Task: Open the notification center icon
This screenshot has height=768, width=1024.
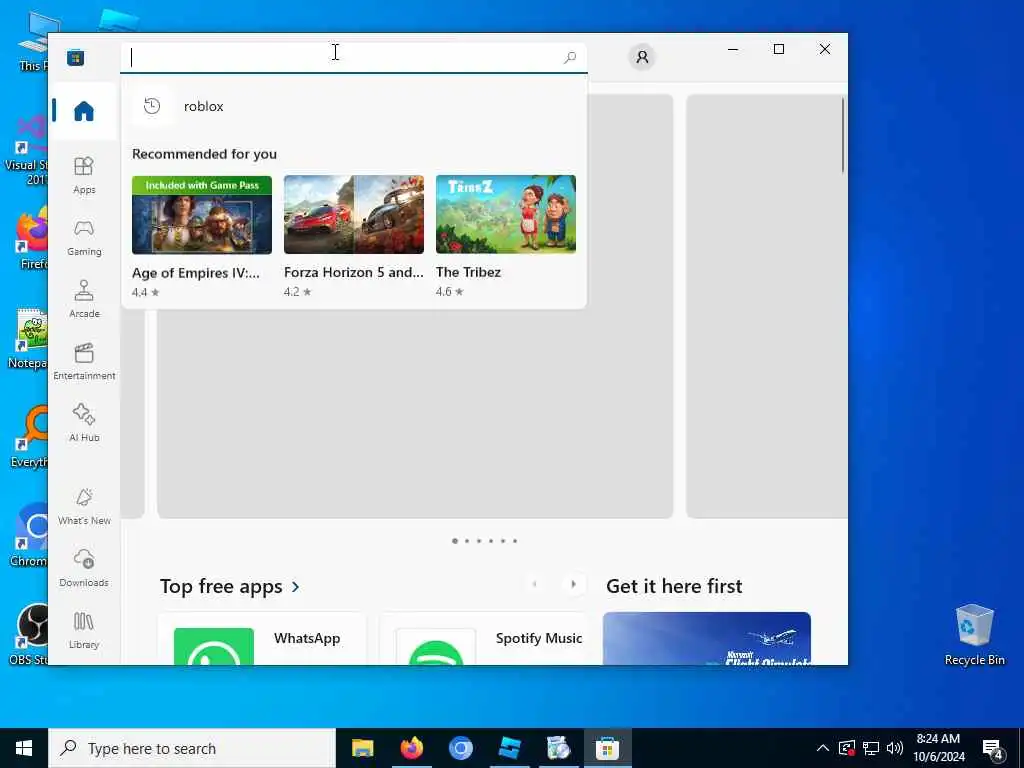Action: coord(993,748)
